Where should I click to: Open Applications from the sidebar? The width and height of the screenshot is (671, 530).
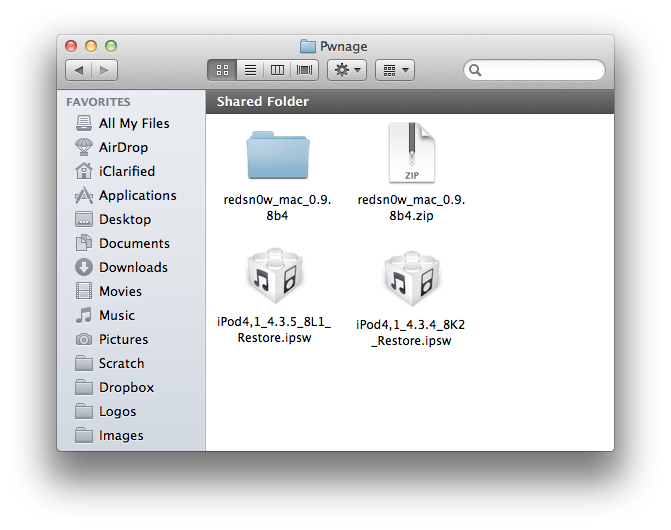point(137,195)
